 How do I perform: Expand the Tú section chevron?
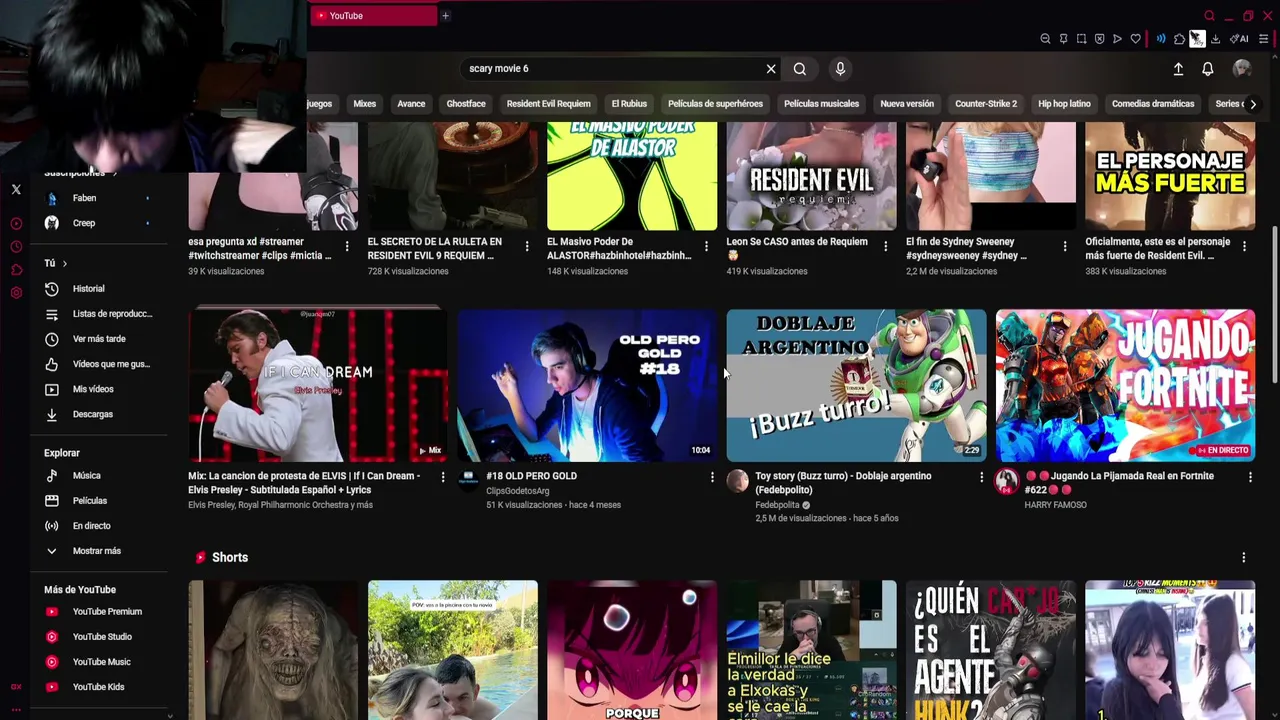64,263
